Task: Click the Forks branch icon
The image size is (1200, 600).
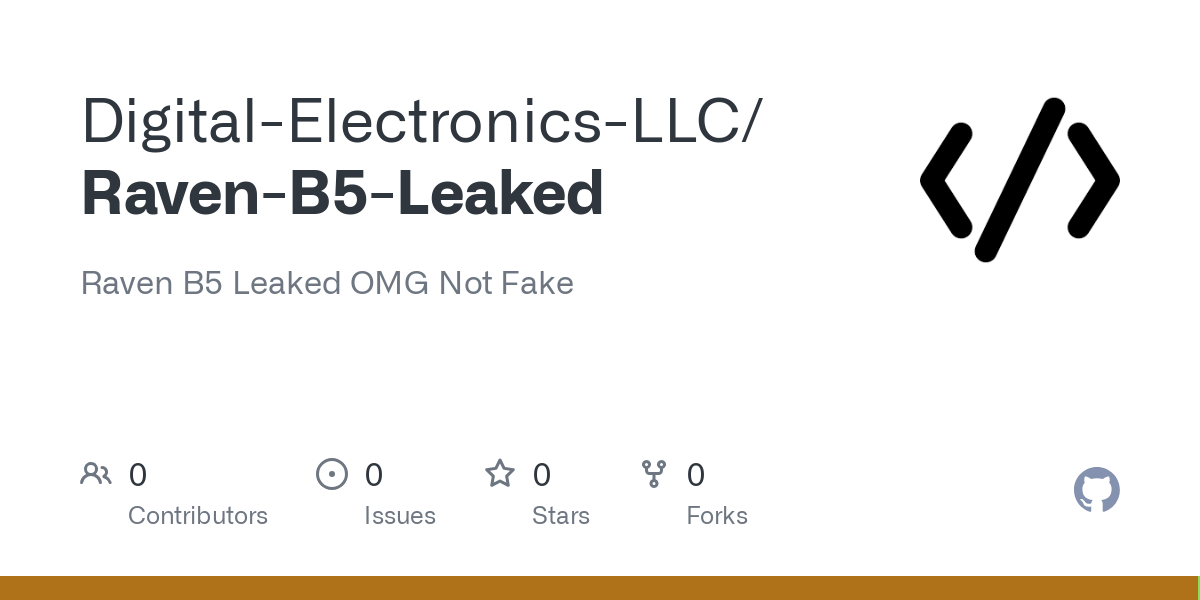Action: [x=654, y=474]
